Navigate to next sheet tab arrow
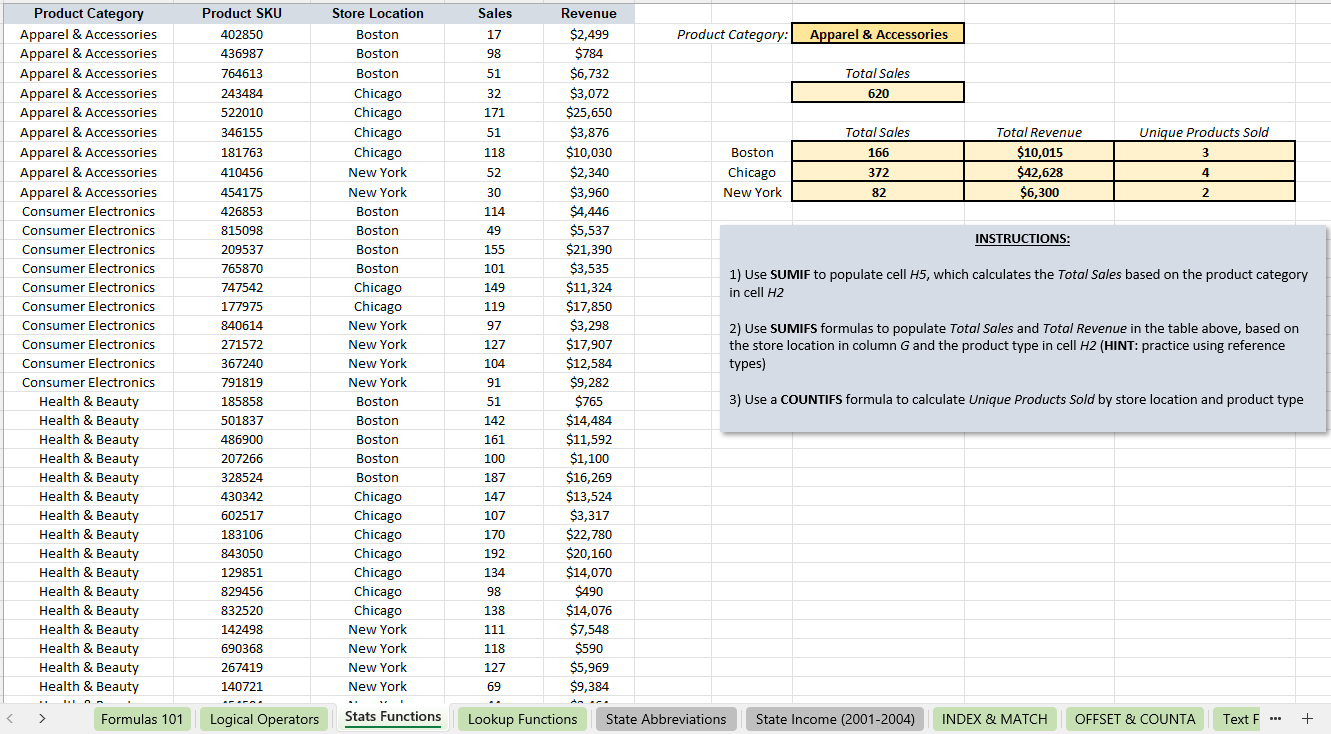The image size is (1331, 734). (x=42, y=719)
